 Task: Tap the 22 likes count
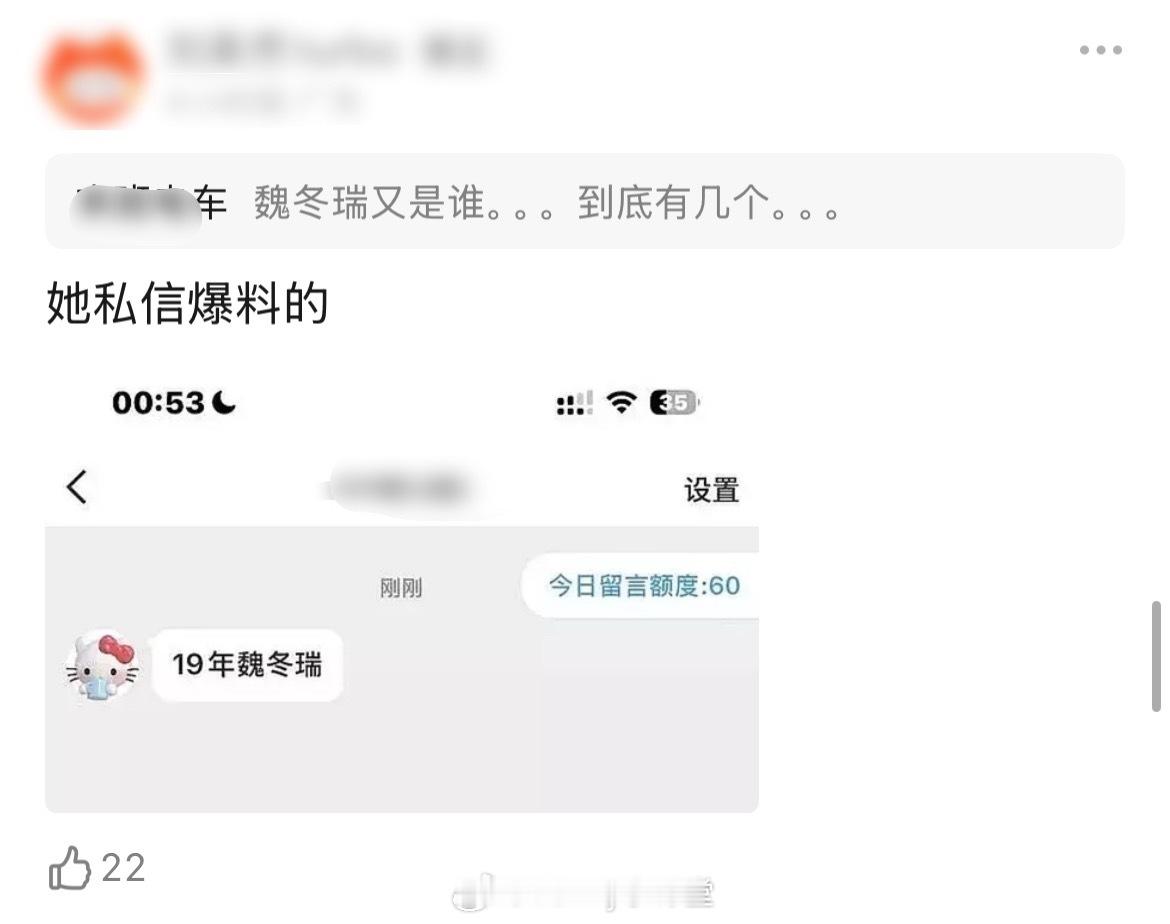tap(123, 868)
